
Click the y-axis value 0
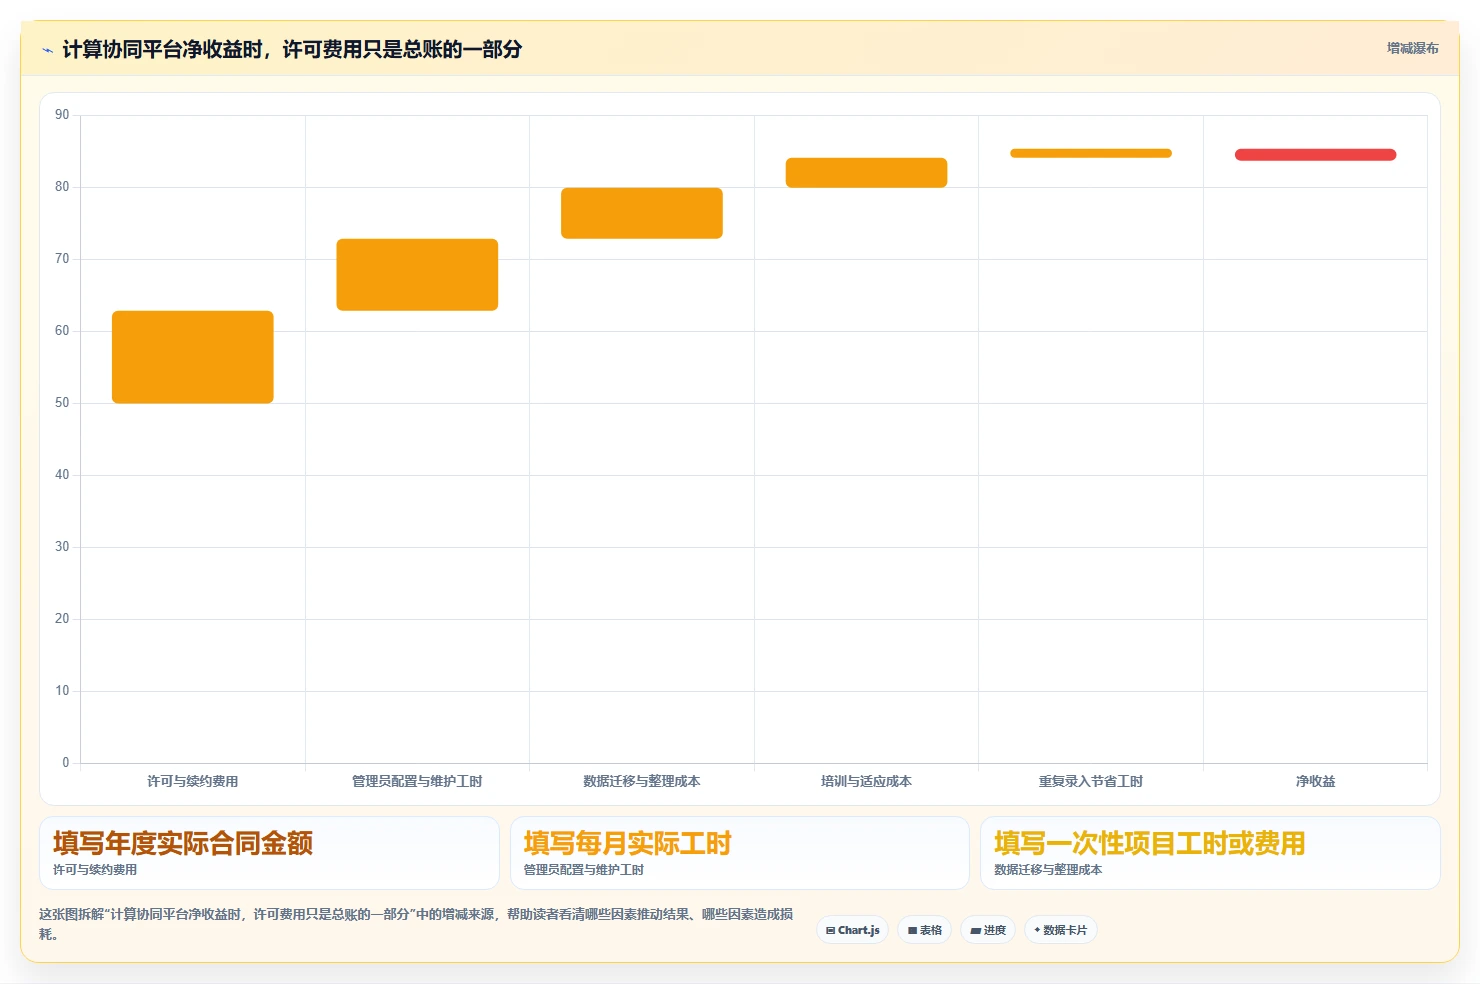pos(66,763)
